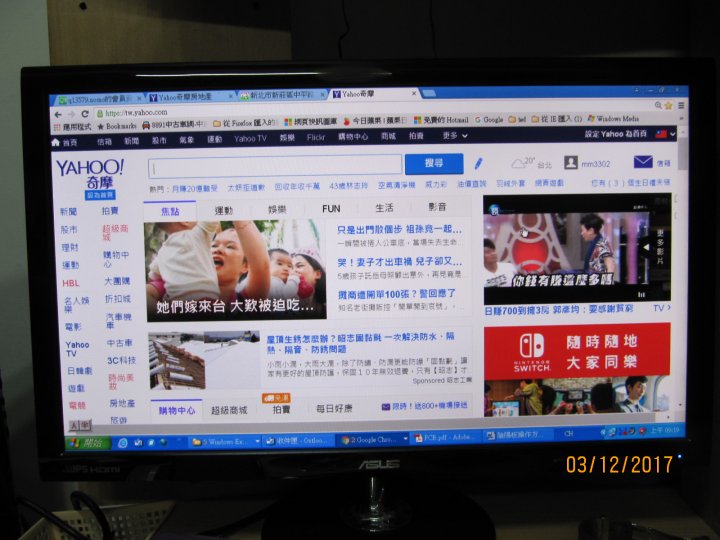Screen dimensions: 720x540
Task: Click the CH language indicator in taskbar
Action: [x=568, y=433]
